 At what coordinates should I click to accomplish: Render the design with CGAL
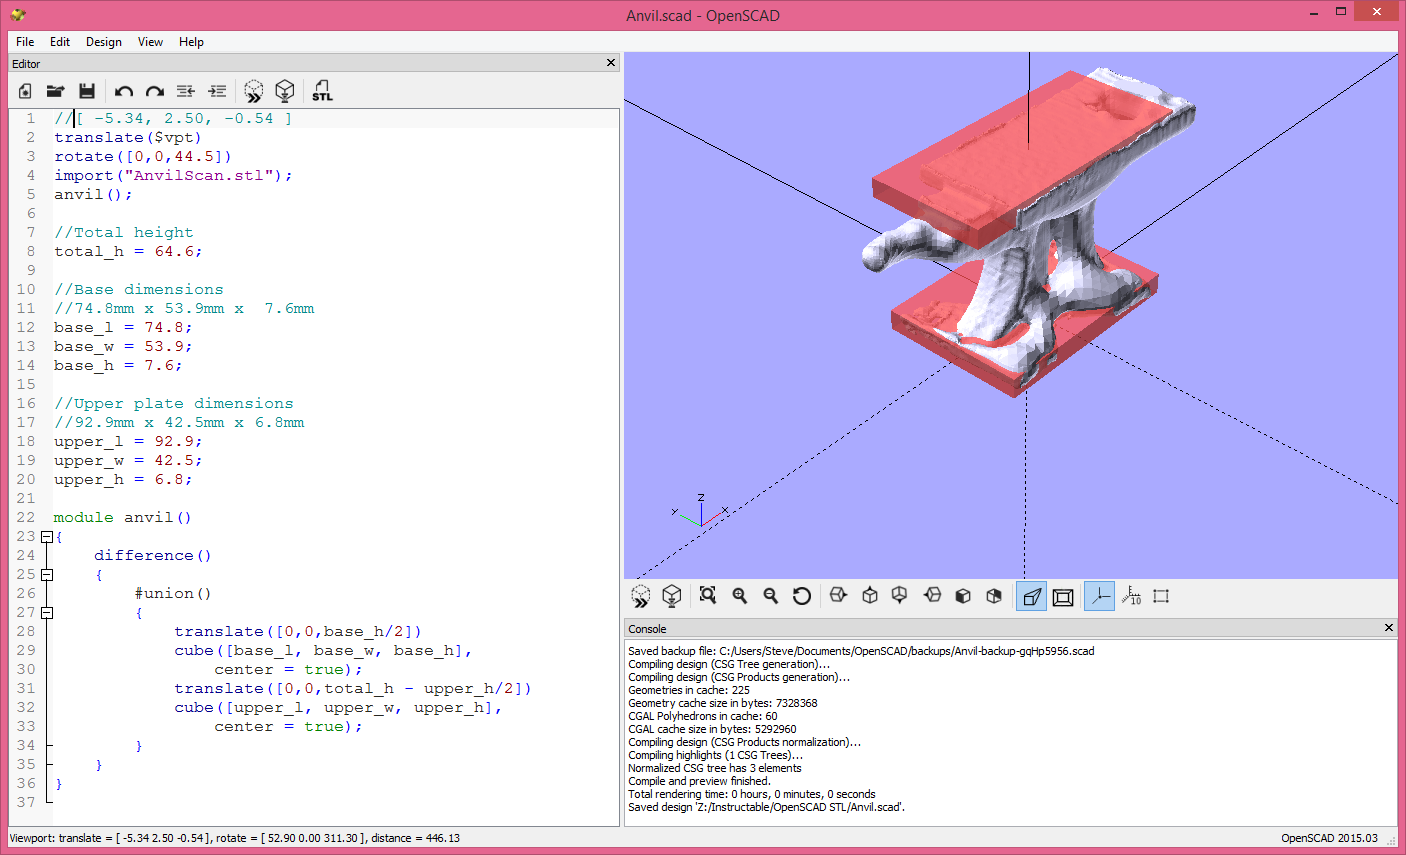click(286, 91)
